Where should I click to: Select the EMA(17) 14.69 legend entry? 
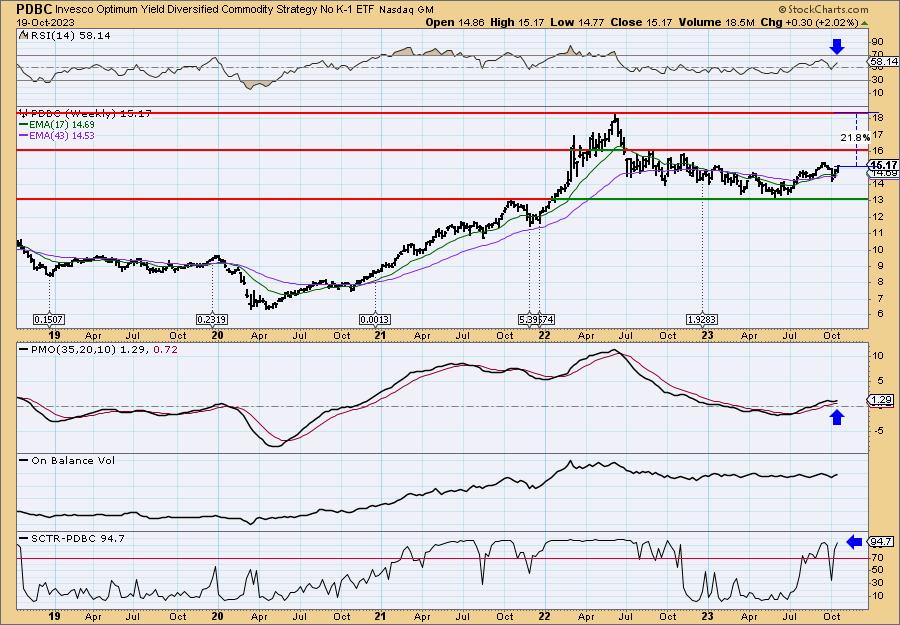point(57,125)
